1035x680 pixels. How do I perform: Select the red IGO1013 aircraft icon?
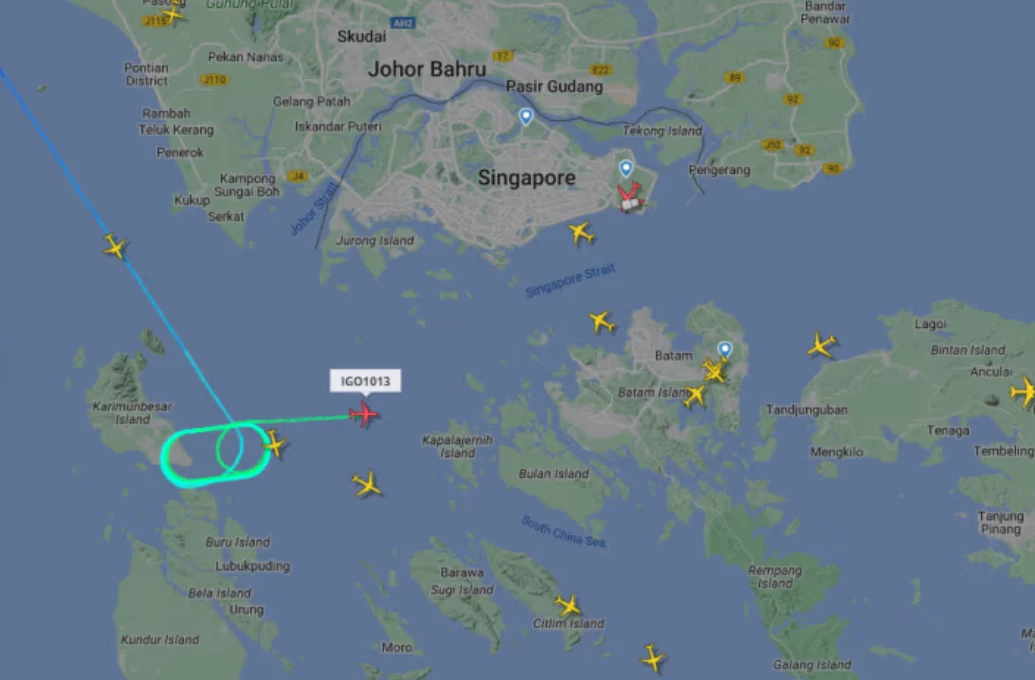(363, 415)
